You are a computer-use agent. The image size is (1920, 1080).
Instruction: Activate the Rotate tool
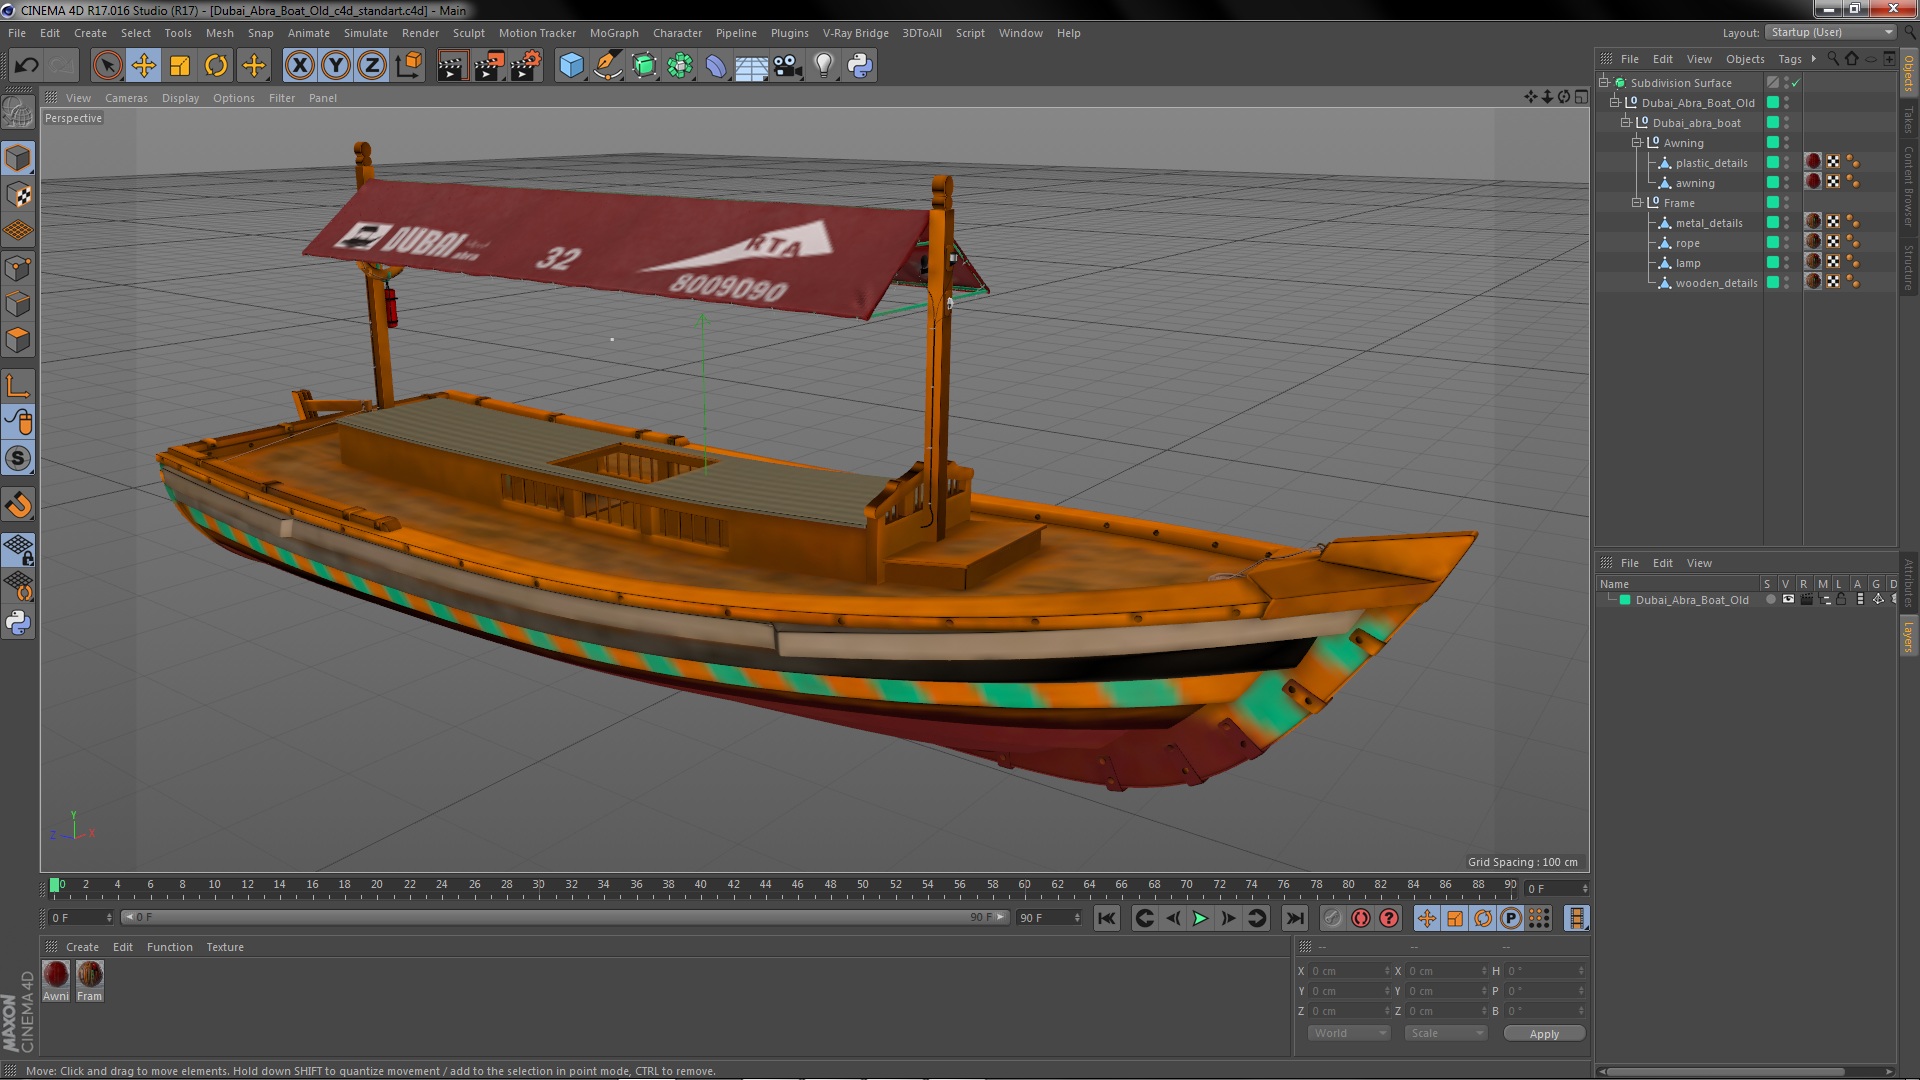(216, 66)
